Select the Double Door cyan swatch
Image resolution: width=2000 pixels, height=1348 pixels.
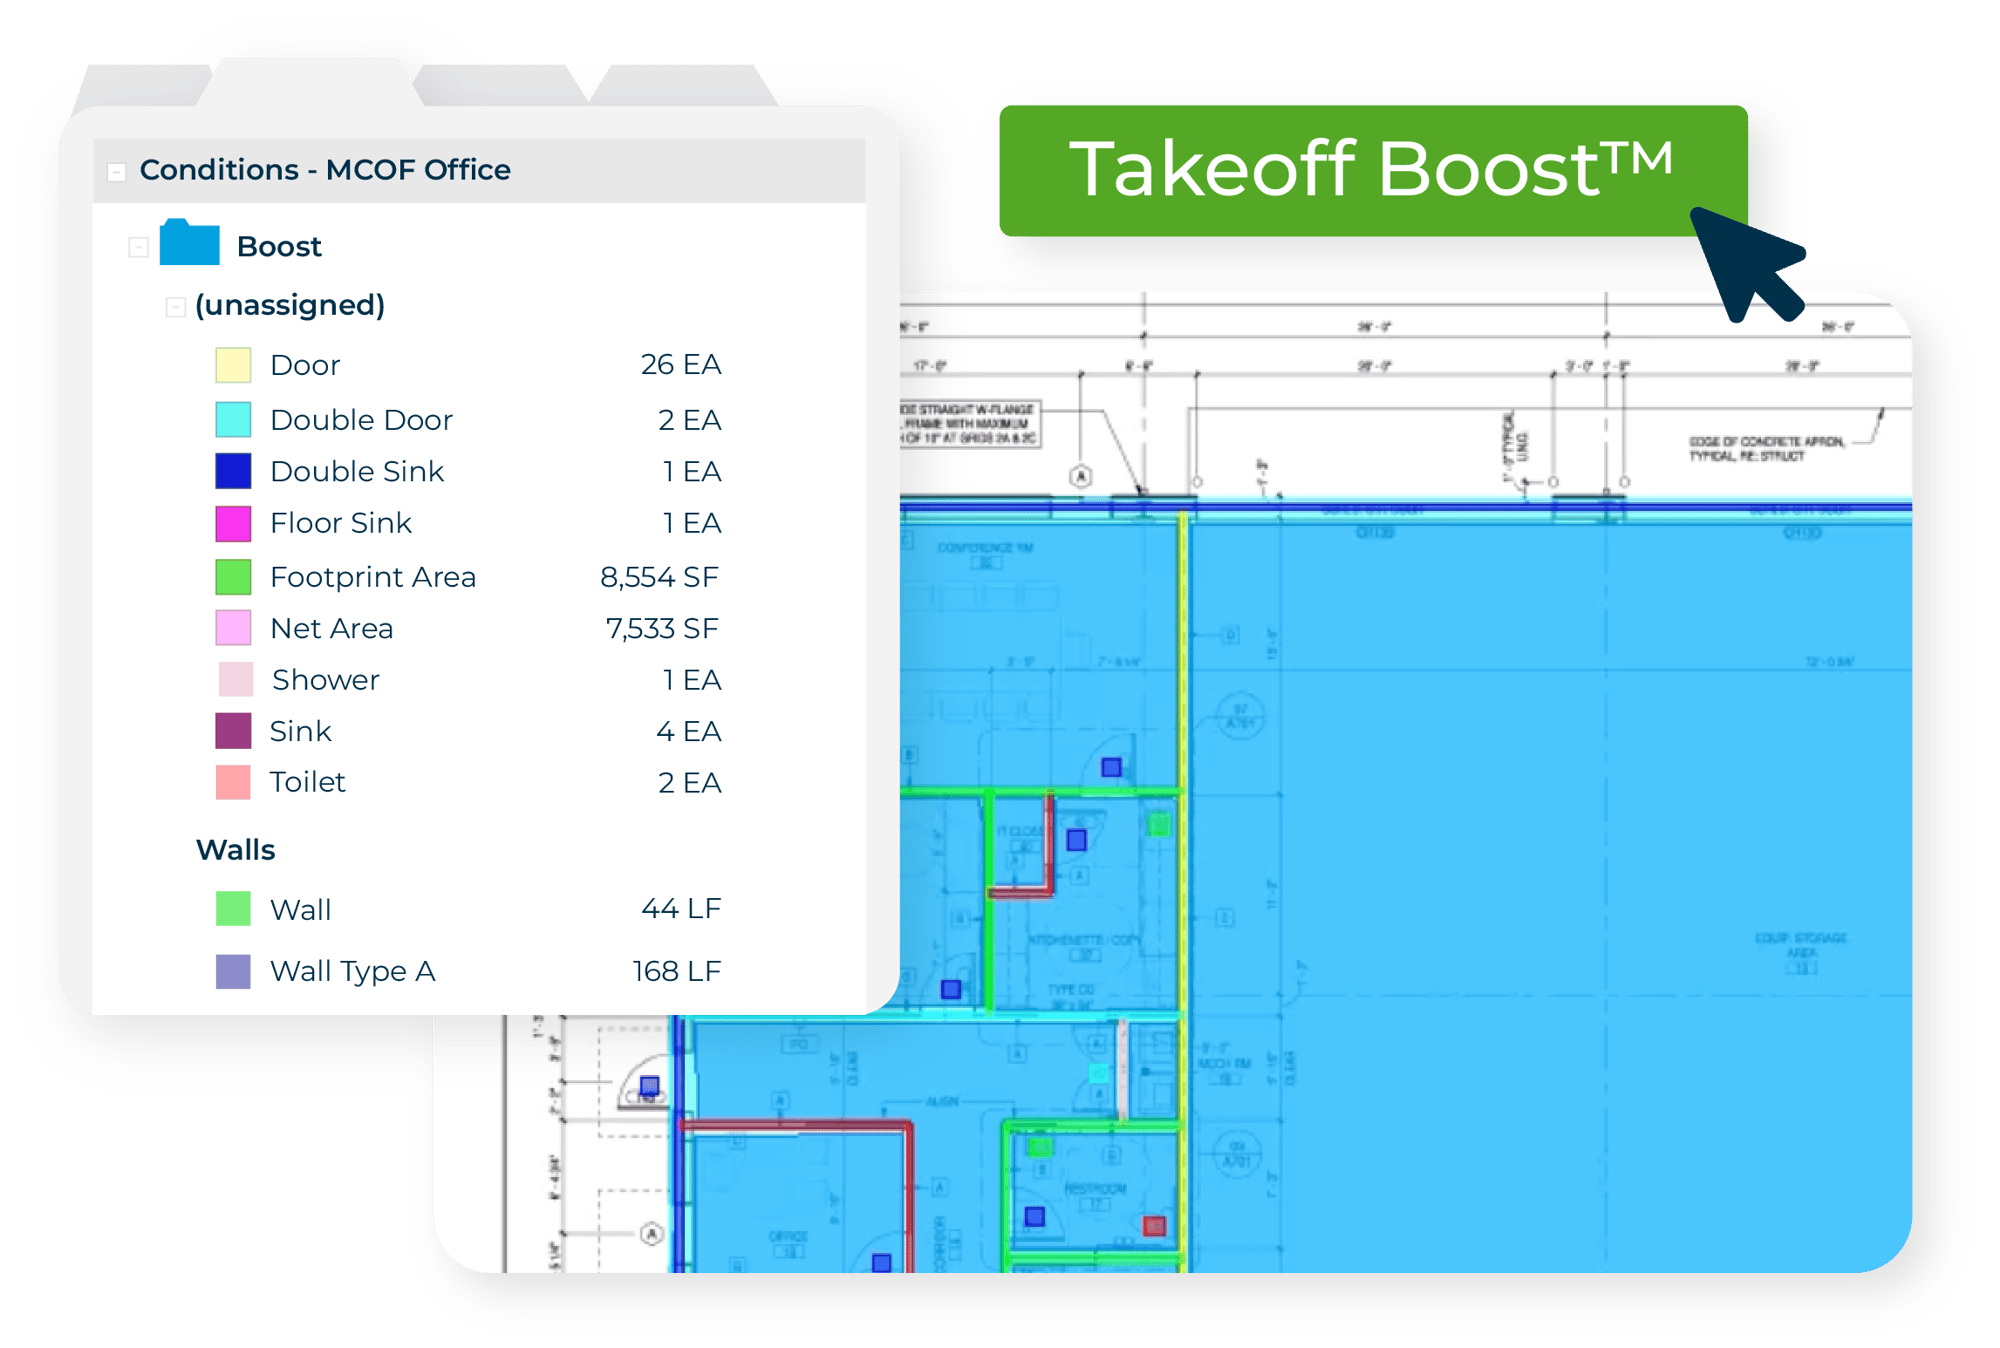click(233, 419)
